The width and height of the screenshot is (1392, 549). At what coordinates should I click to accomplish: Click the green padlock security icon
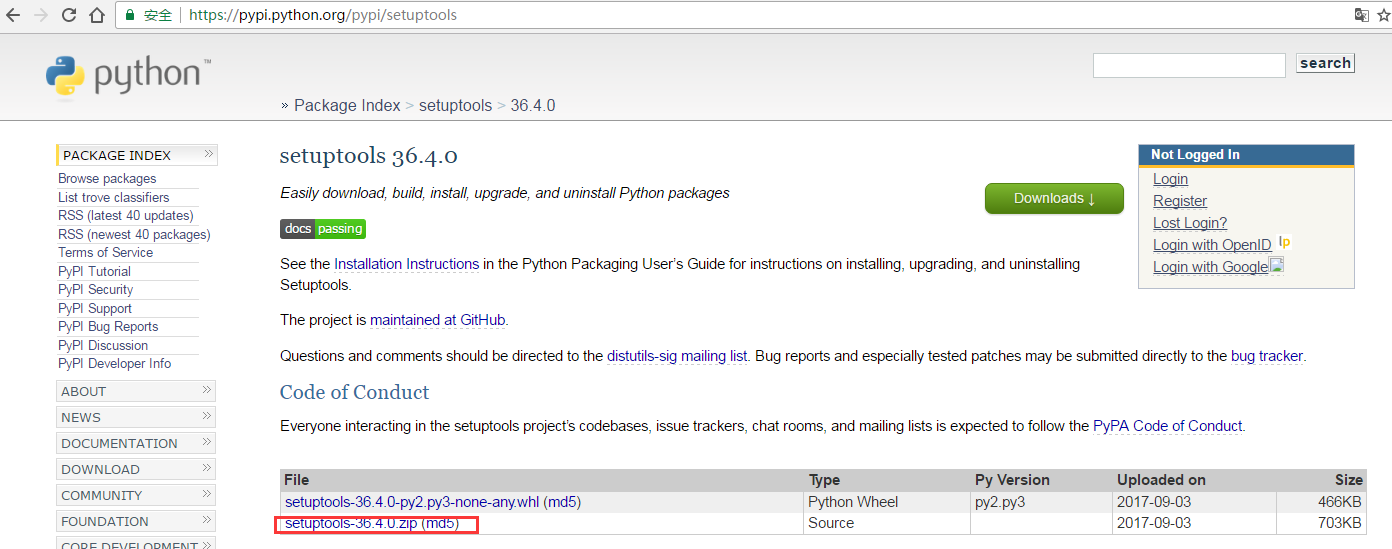pos(130,16)
